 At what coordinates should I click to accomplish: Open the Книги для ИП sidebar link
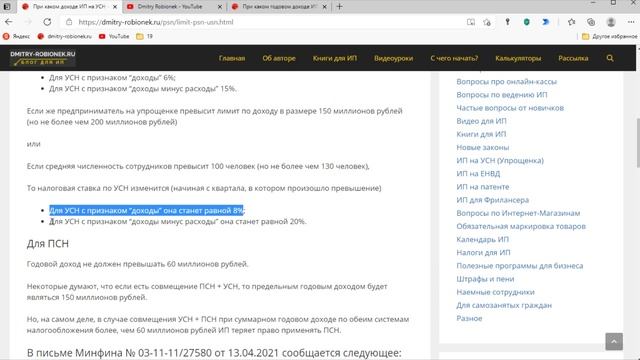point(481,134)
